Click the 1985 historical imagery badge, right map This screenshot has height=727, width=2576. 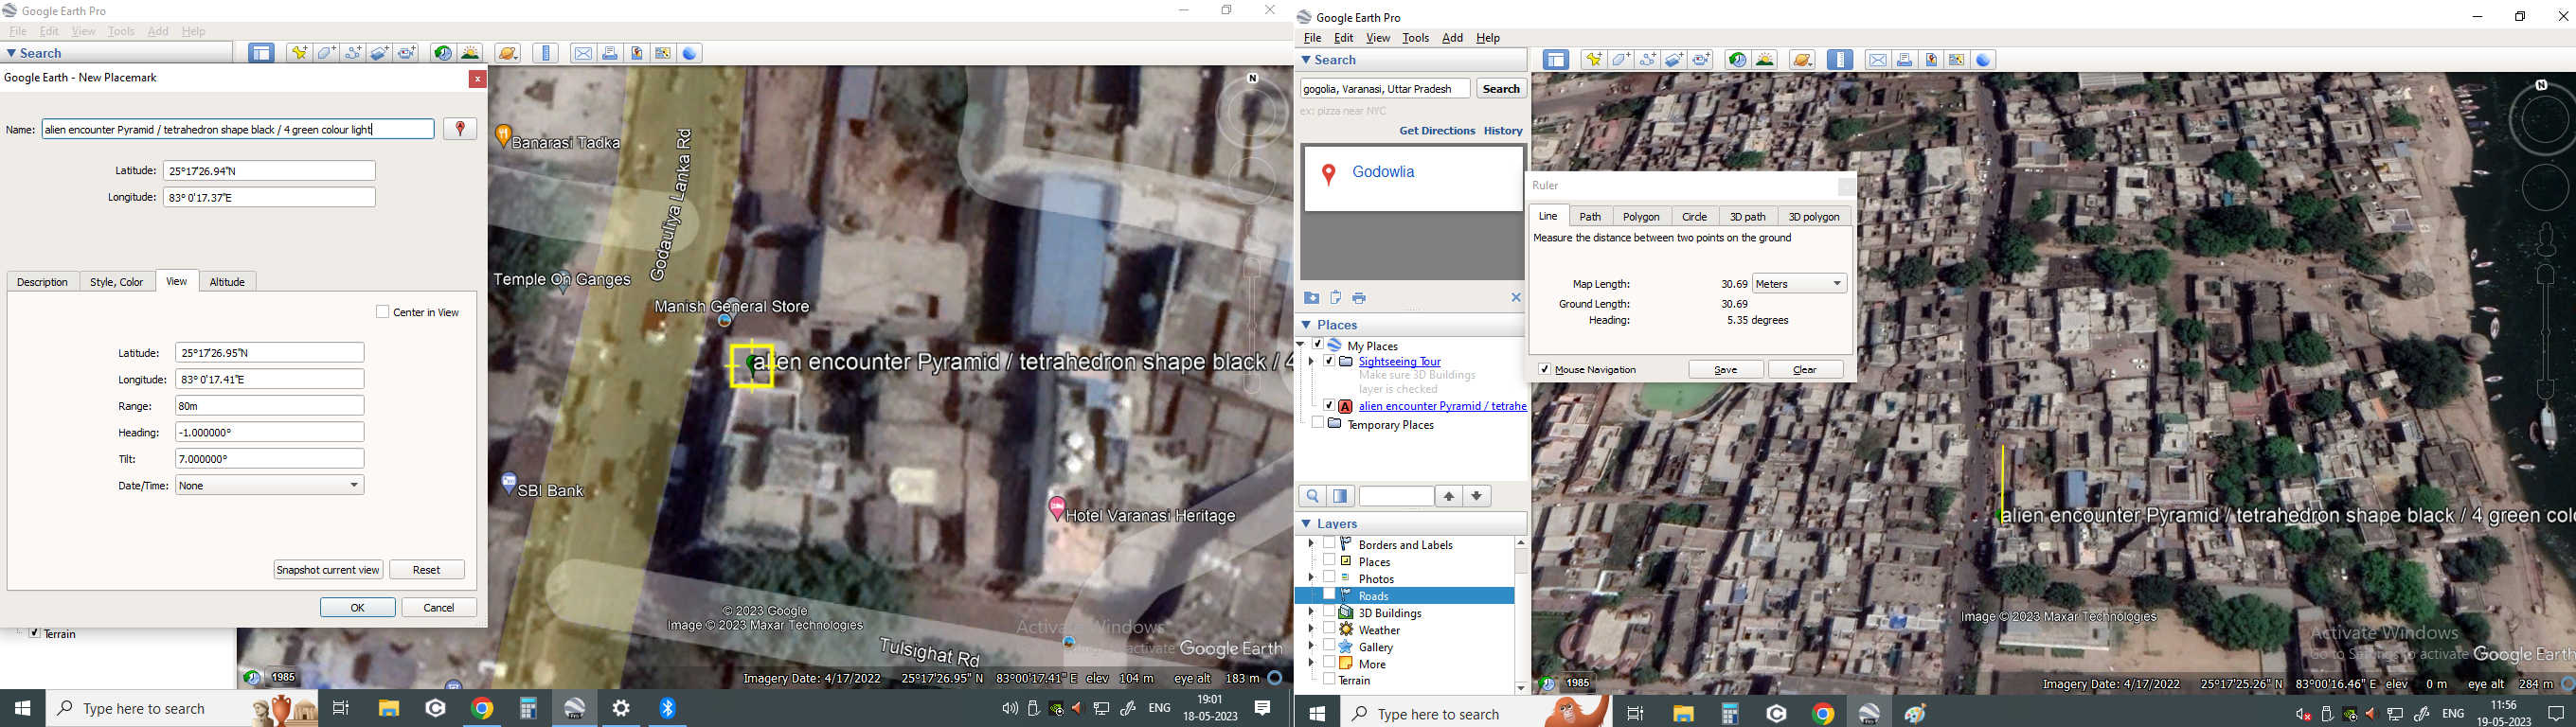click(1577, 683)
